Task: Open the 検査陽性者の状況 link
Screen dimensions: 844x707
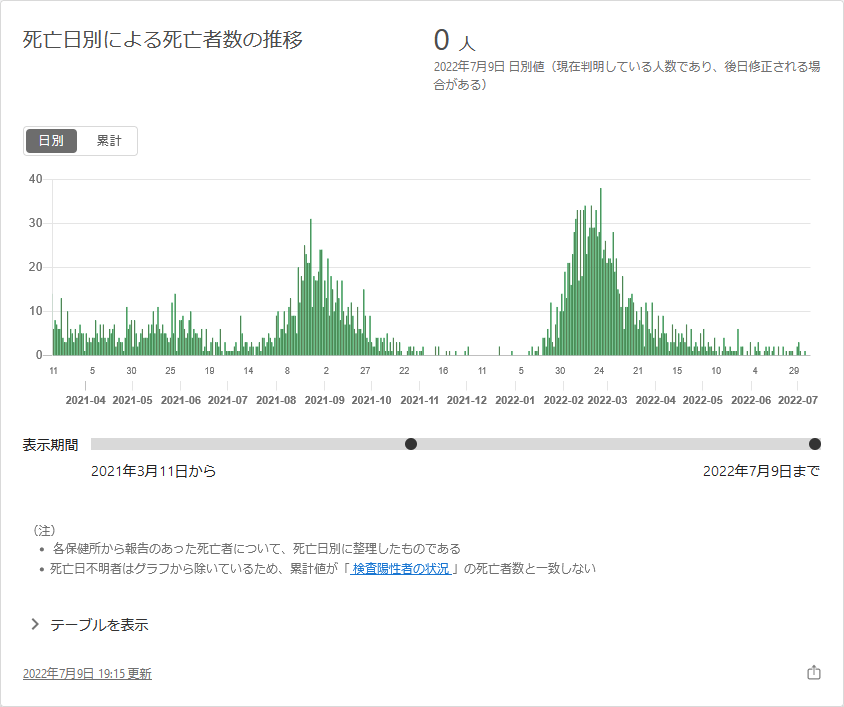Action: pyautogui.click(x=400, y=569)
